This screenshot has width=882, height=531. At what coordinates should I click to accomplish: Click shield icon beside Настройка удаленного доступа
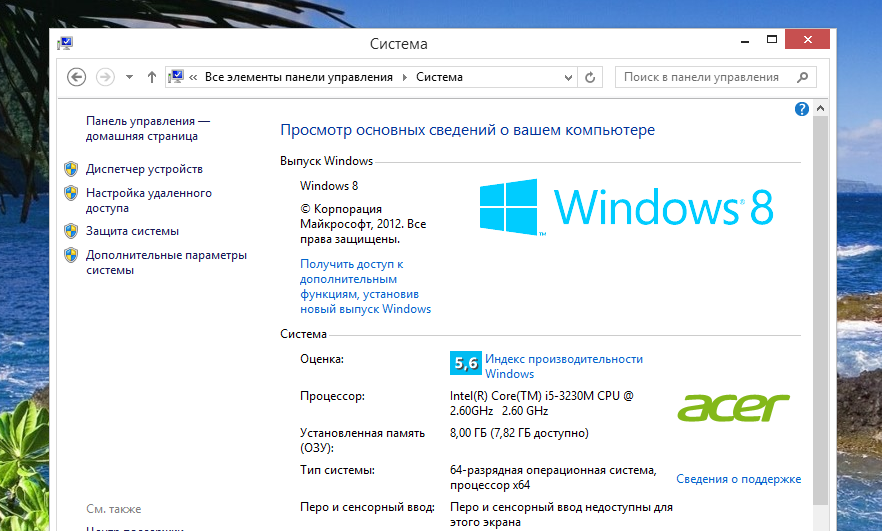click(x=71, y=194)
